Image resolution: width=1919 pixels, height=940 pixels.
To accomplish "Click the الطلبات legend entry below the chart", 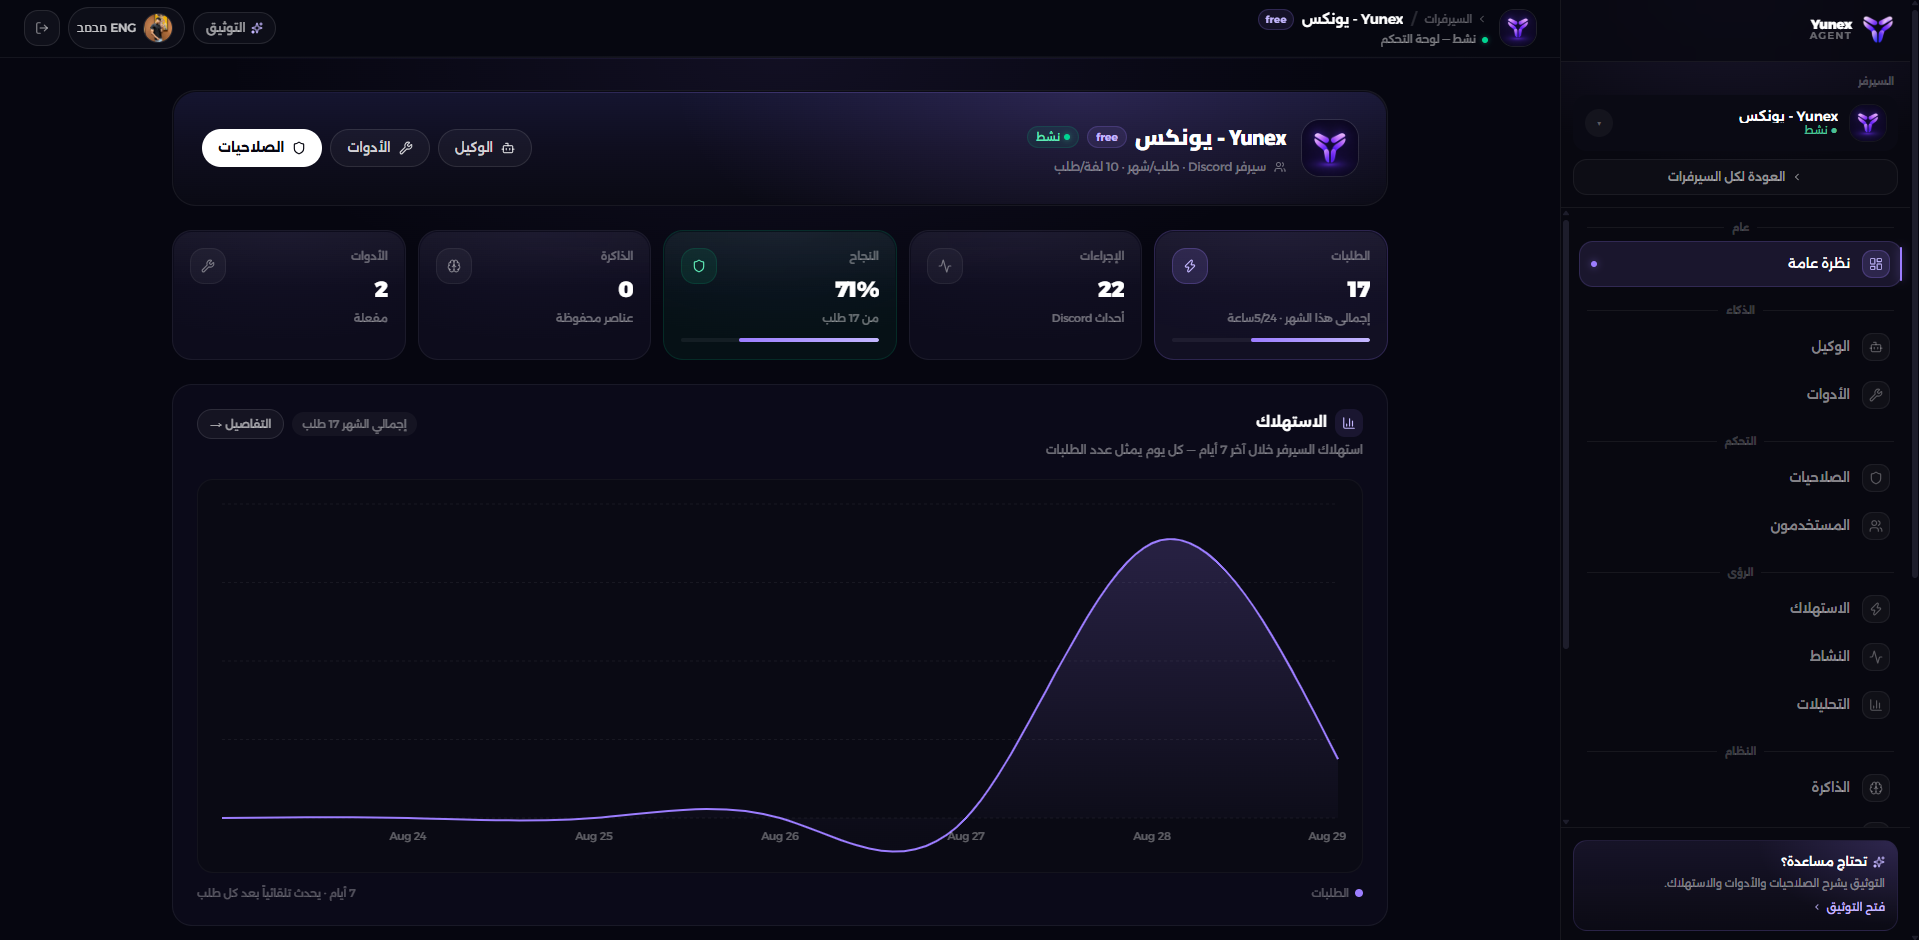I will pyautogui.click(x=1337, y=893).
